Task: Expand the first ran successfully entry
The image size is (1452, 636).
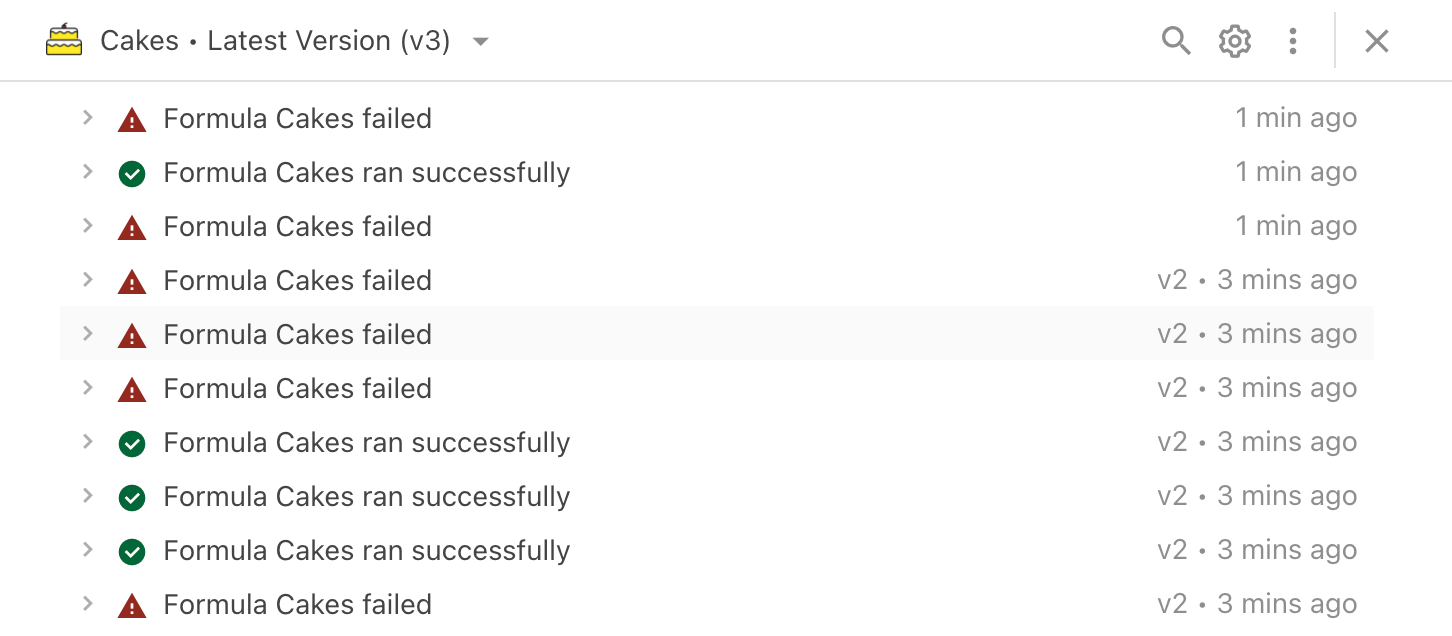Action: tap(88, 172)
